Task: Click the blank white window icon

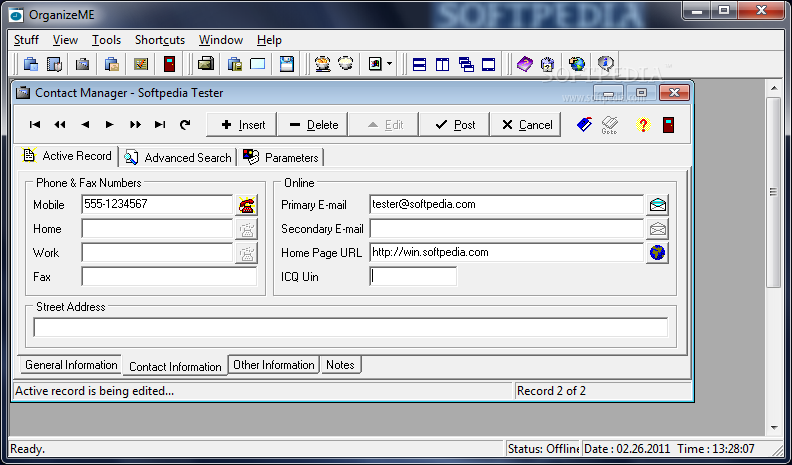Action: [258, 64]
